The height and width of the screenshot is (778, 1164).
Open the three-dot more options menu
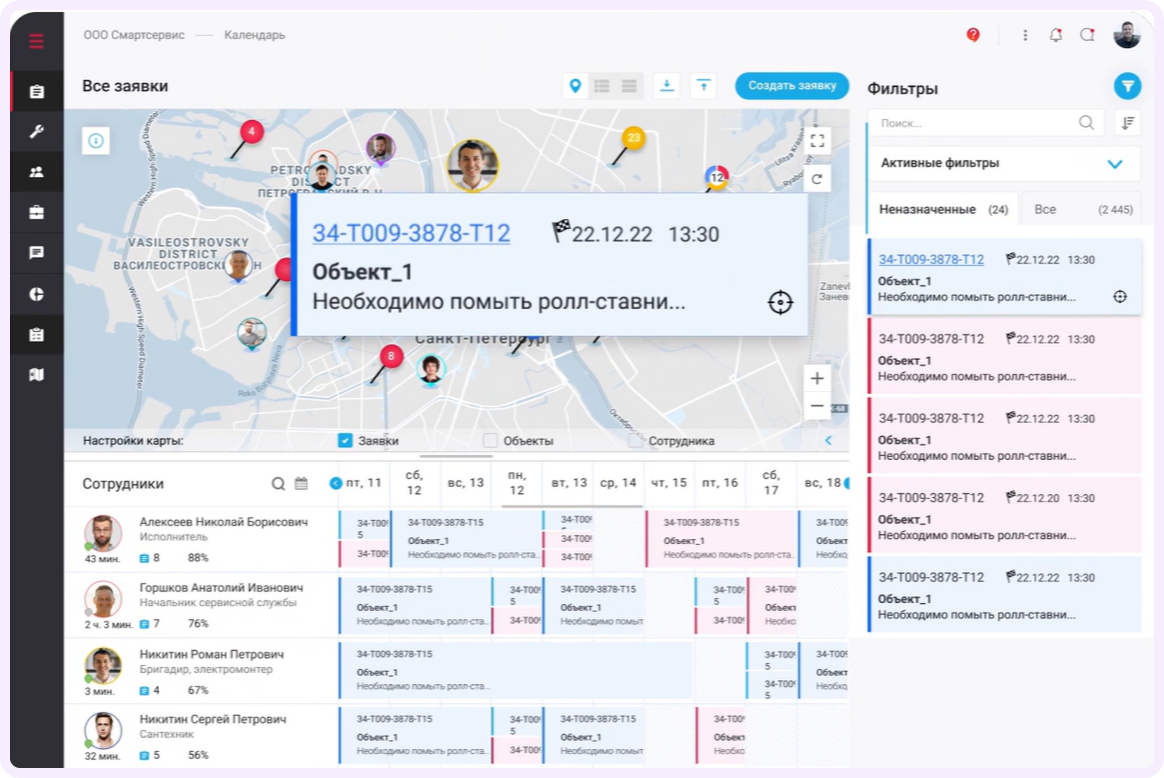pos(1025,35)
